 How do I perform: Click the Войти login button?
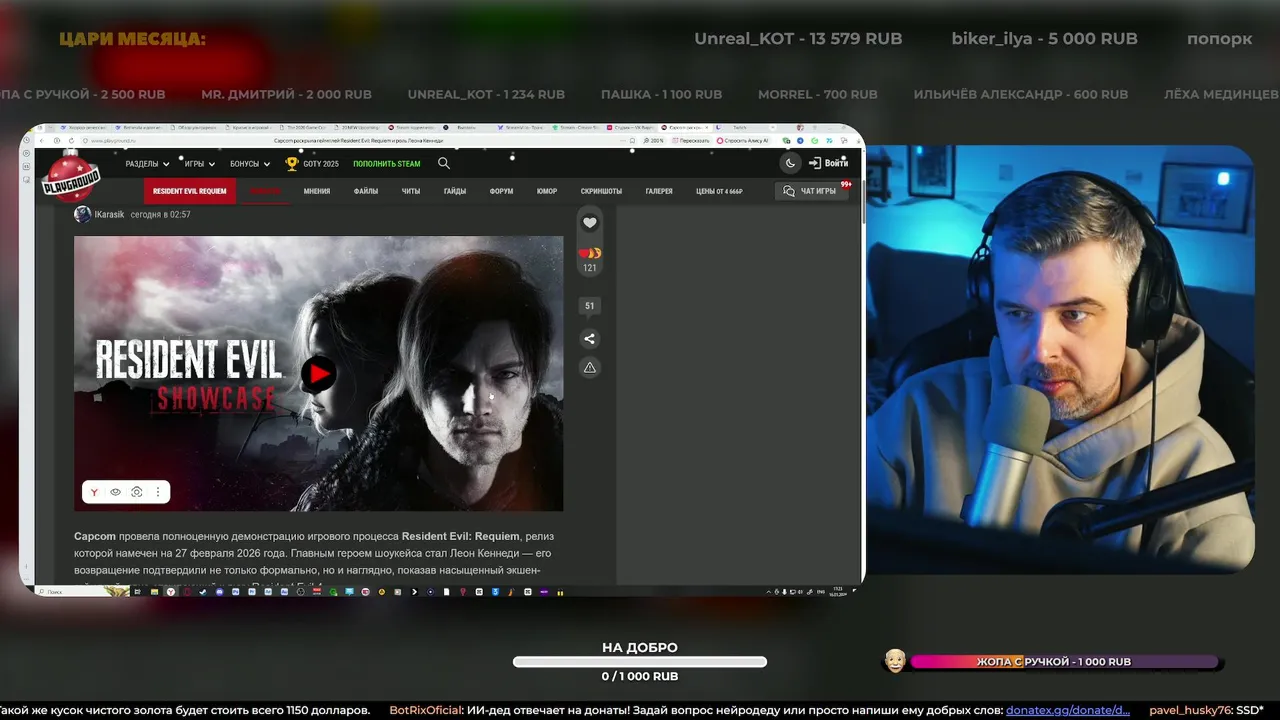829,163
